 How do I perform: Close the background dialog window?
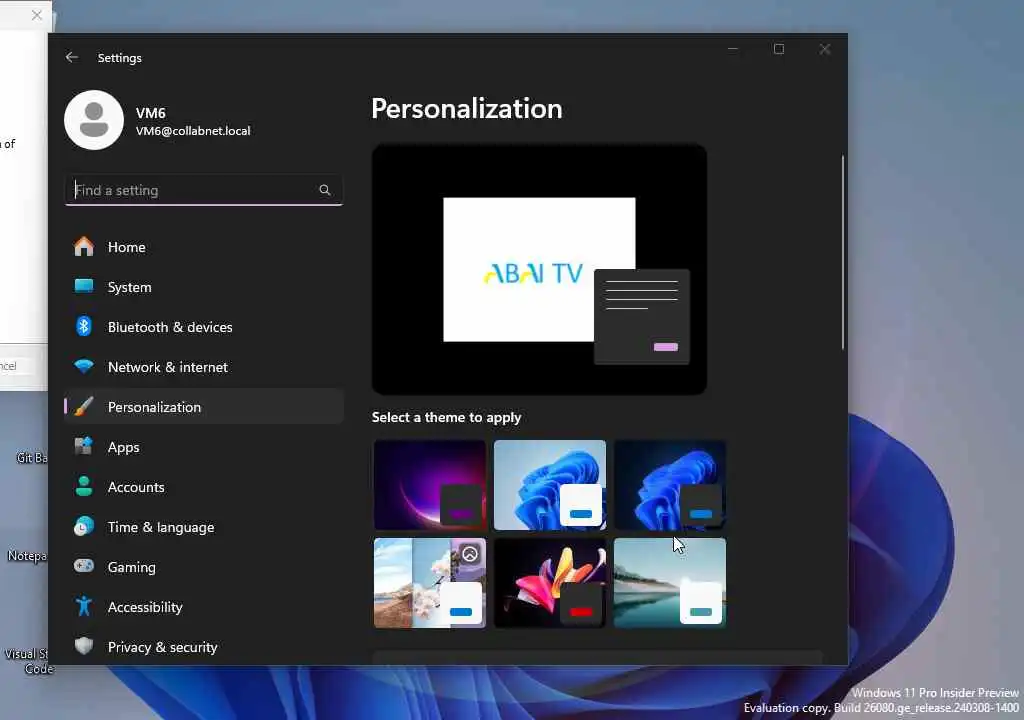pyautogui.click(x=37, y=15)
